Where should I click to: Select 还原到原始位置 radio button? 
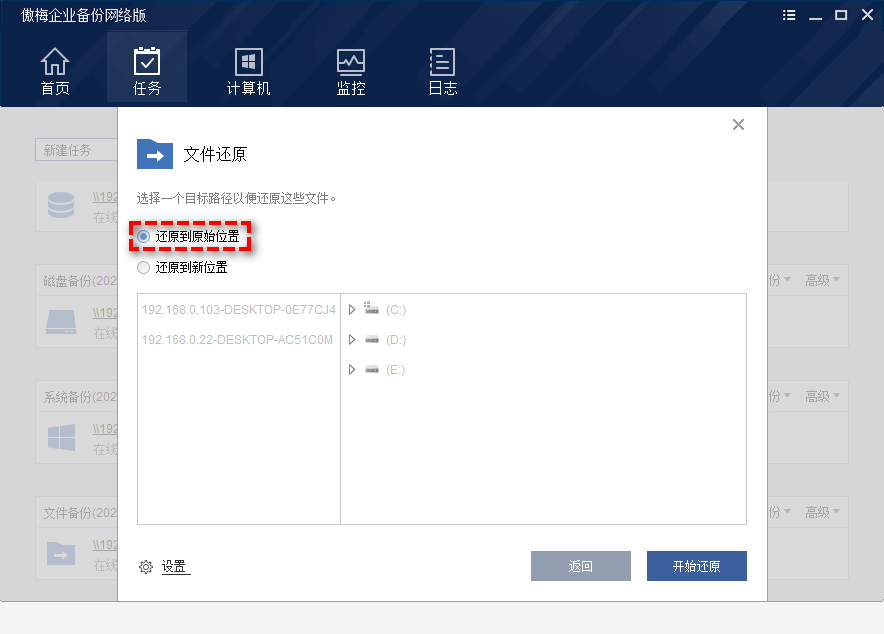point(144,237)
